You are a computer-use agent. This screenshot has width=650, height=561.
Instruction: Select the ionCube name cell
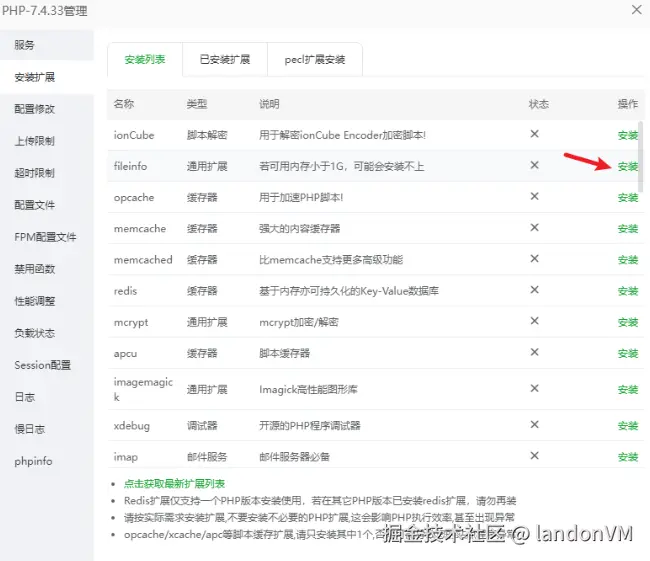[x=134, y=135]
